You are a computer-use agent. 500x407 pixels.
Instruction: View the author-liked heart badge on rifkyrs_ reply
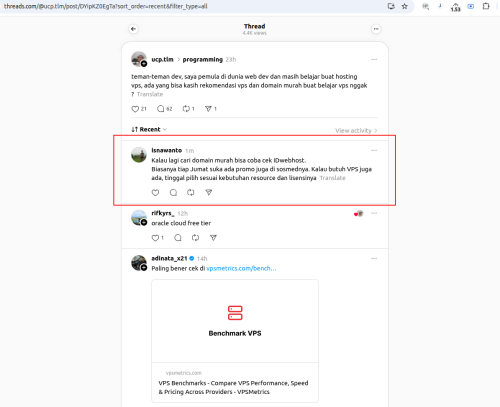[359, 214]
